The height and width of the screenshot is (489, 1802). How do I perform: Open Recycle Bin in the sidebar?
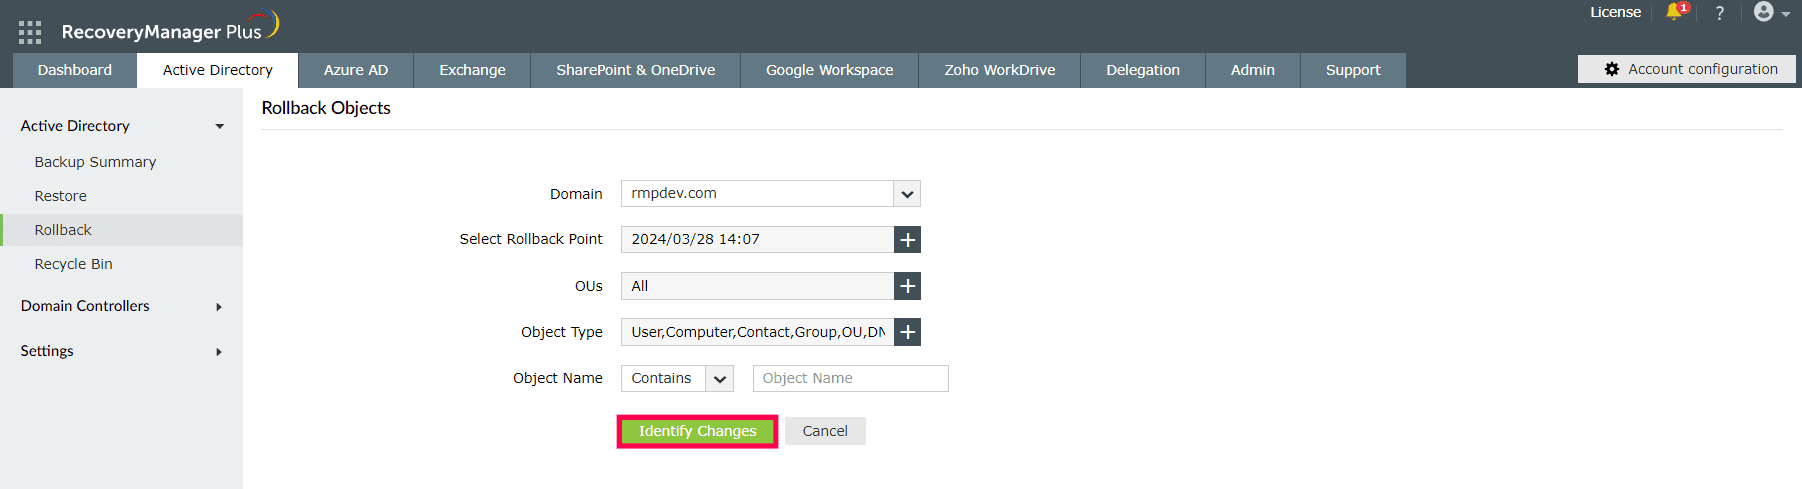pyautogui.click(x=73, y=264)
